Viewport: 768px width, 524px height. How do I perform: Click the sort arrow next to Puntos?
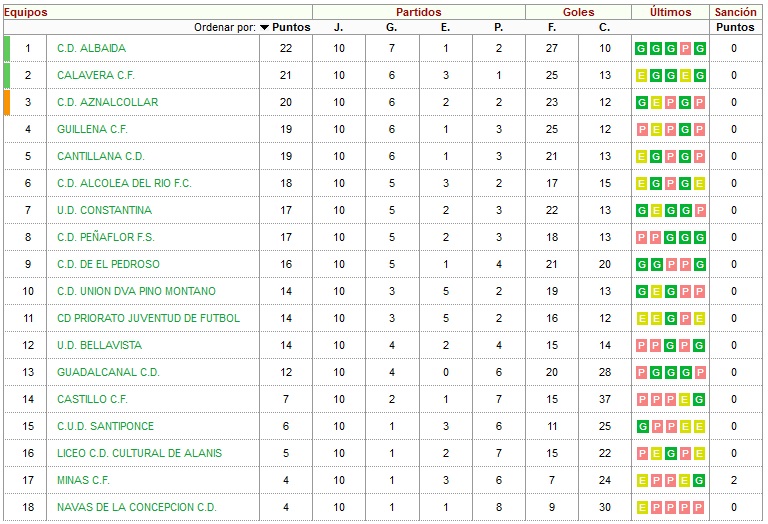[x=264, y=27]
